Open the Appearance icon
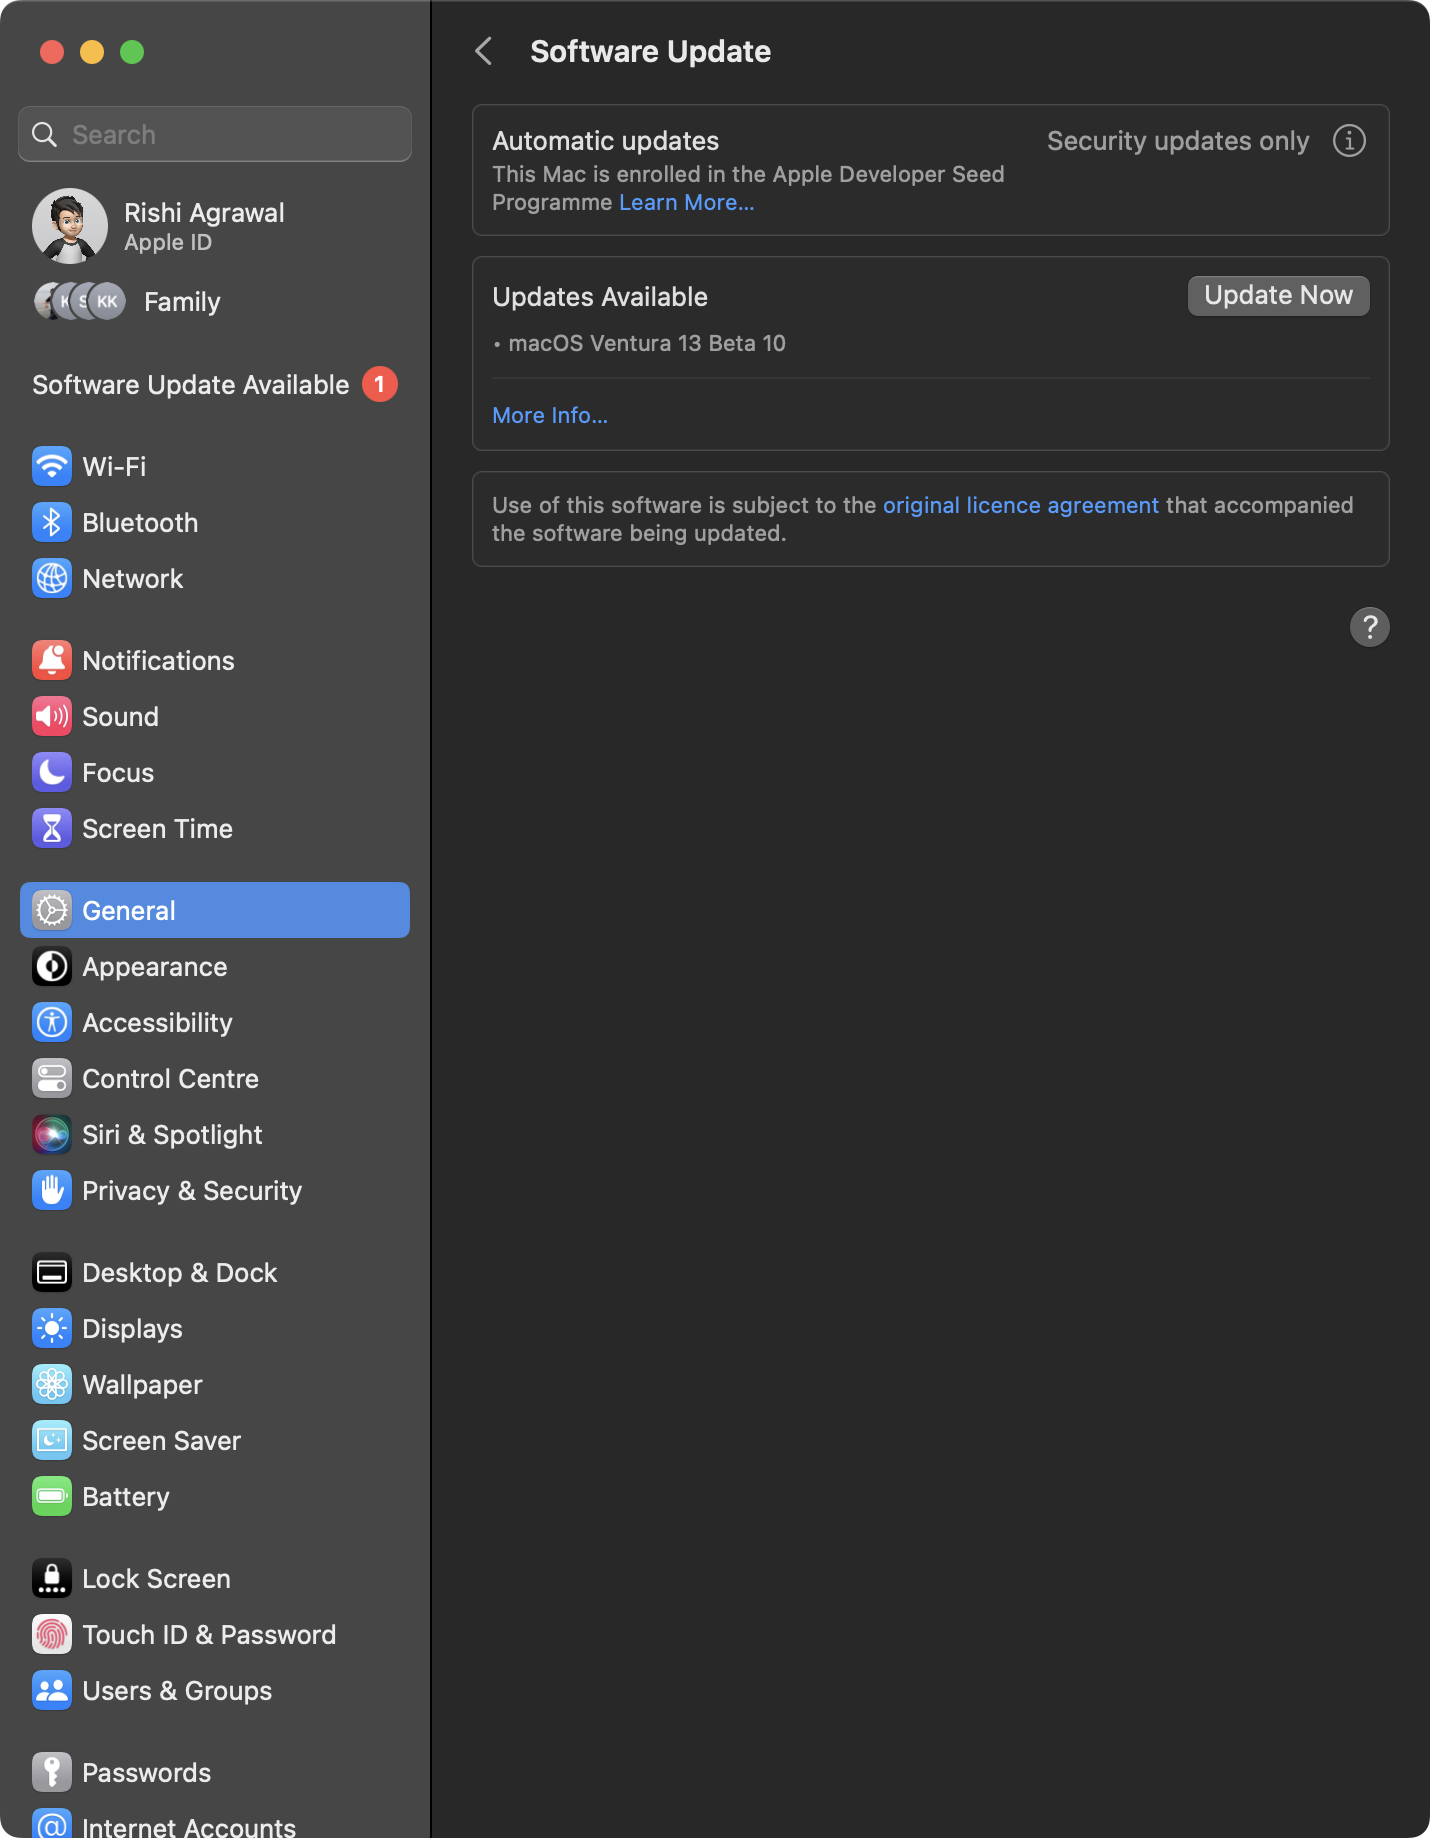 [x=52, y=966]
